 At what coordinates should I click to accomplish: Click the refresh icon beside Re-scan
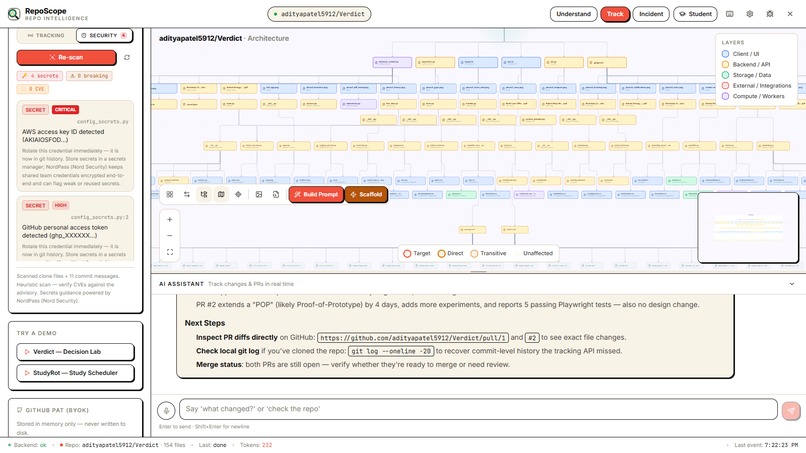[127, 58]
